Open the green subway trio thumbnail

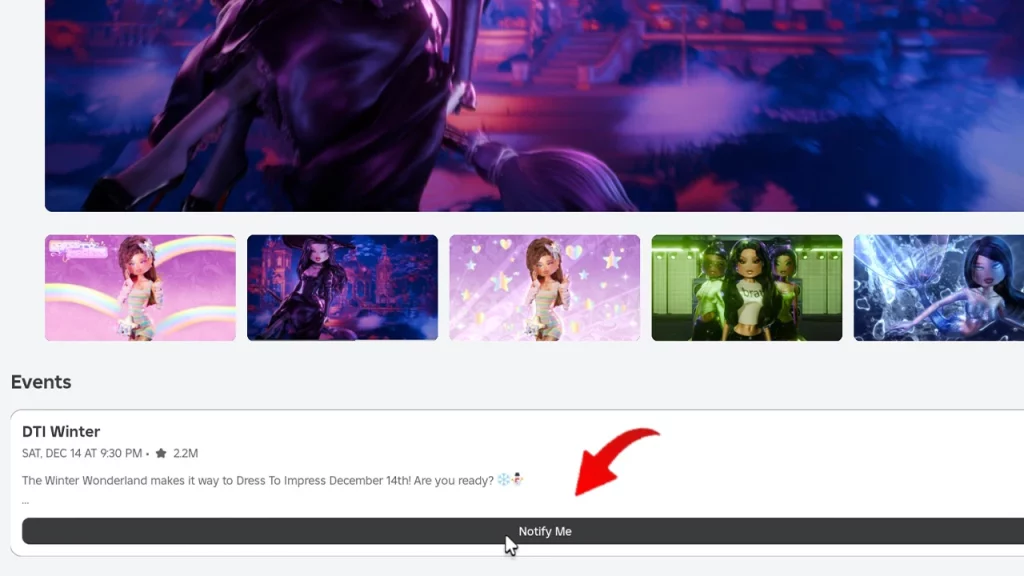(x=746, y=288)
